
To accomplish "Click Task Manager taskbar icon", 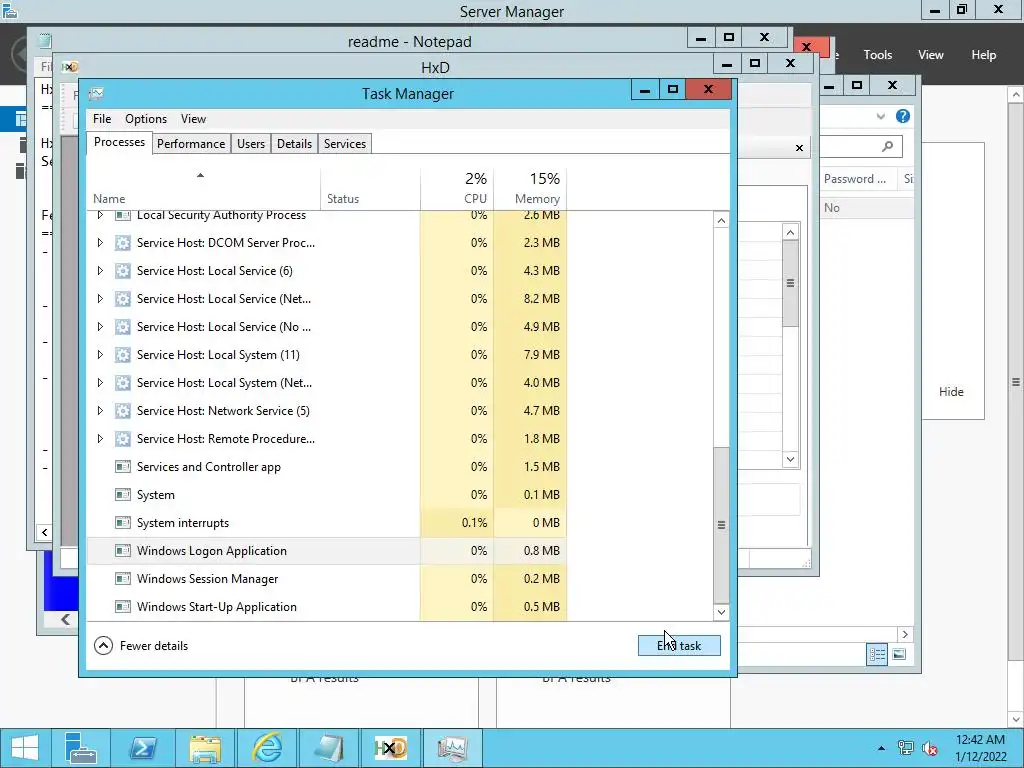I will click(453, 748).
